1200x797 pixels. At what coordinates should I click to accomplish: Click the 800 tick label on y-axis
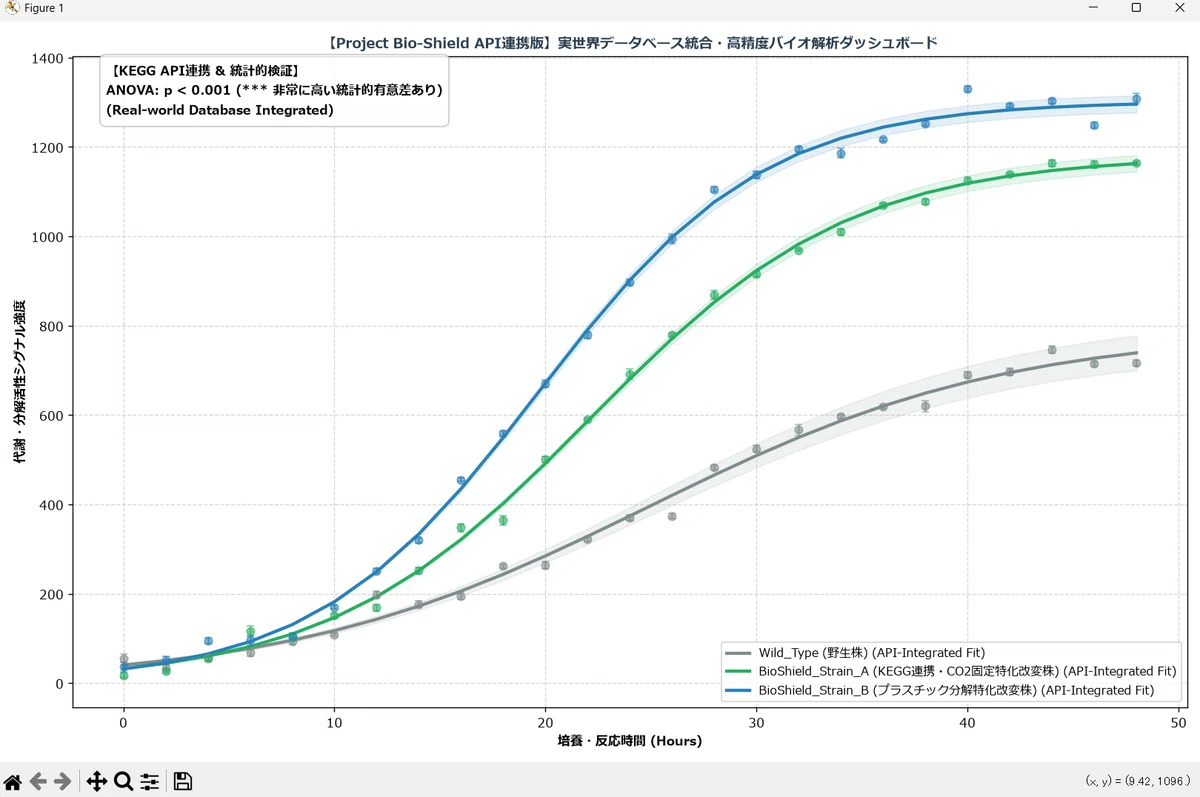coord(54,327)
